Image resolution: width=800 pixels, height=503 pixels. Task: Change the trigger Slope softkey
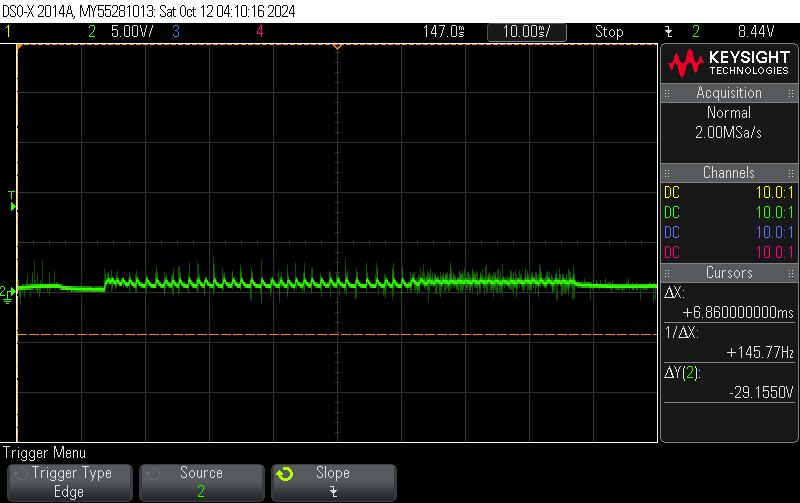click(x=334, y=482)
